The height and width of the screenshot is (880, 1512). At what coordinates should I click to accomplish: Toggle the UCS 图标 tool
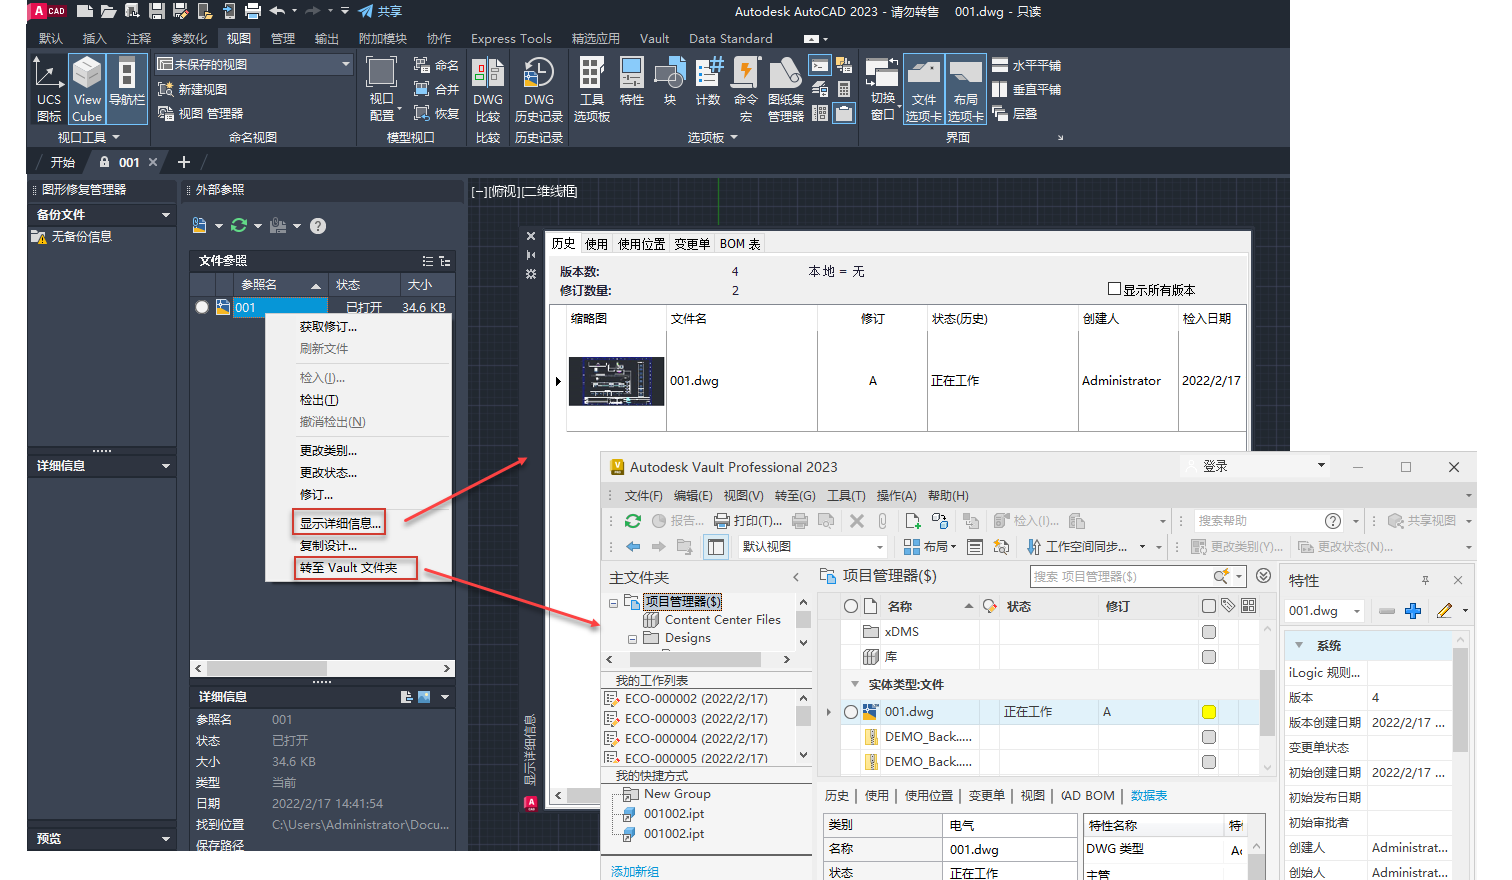pyautogui.click(x=49, y=89)
